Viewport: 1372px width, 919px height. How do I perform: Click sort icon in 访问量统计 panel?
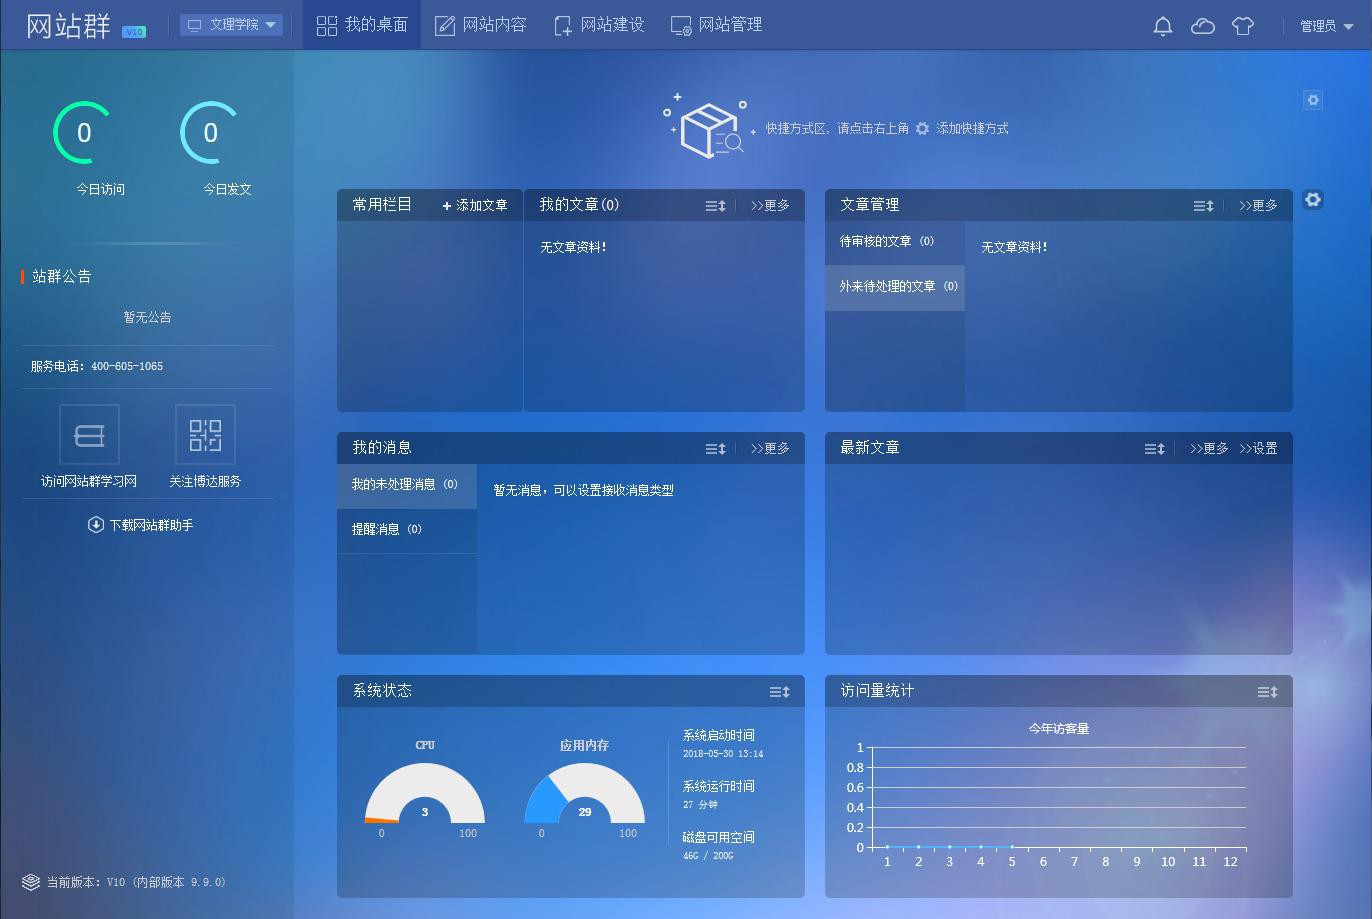click(1267, 692)
